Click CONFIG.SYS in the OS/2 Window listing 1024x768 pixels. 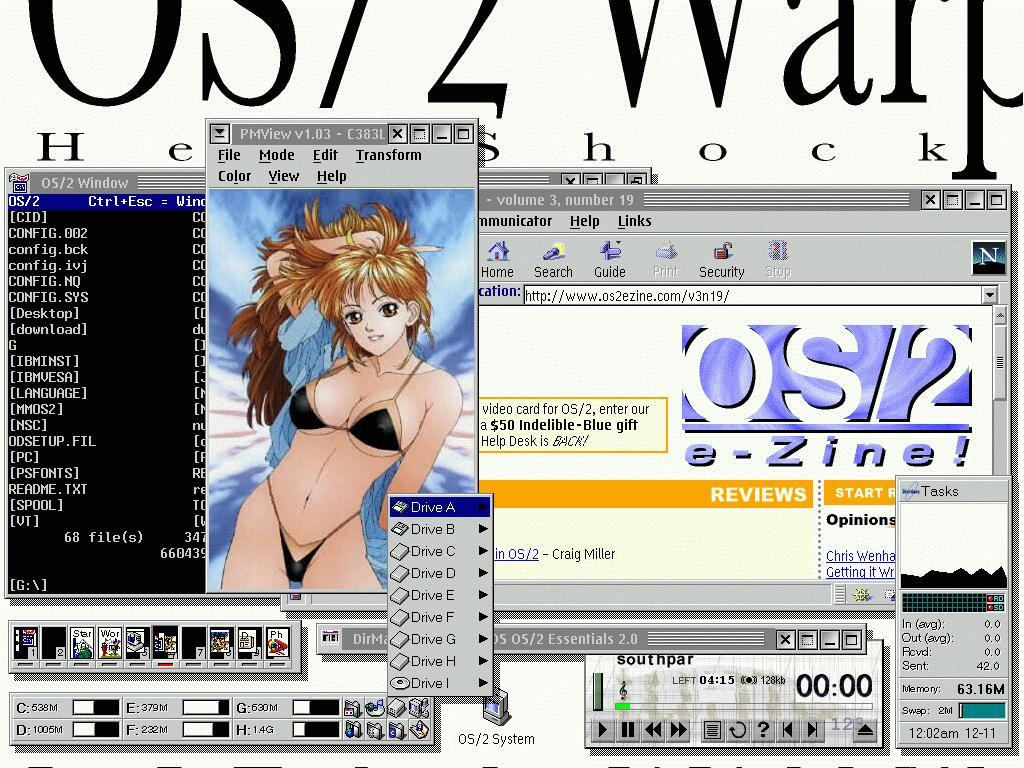point(48,297)
